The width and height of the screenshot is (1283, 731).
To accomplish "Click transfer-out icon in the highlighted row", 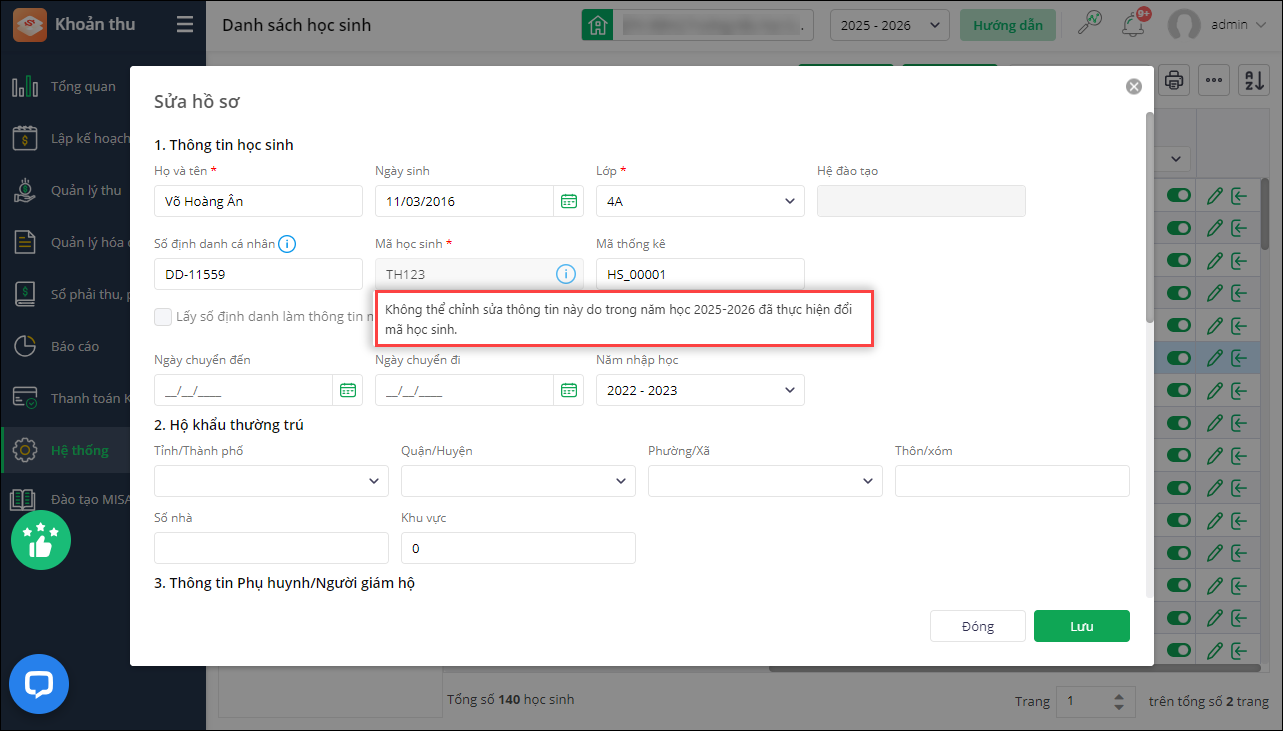I will 1240,357.
